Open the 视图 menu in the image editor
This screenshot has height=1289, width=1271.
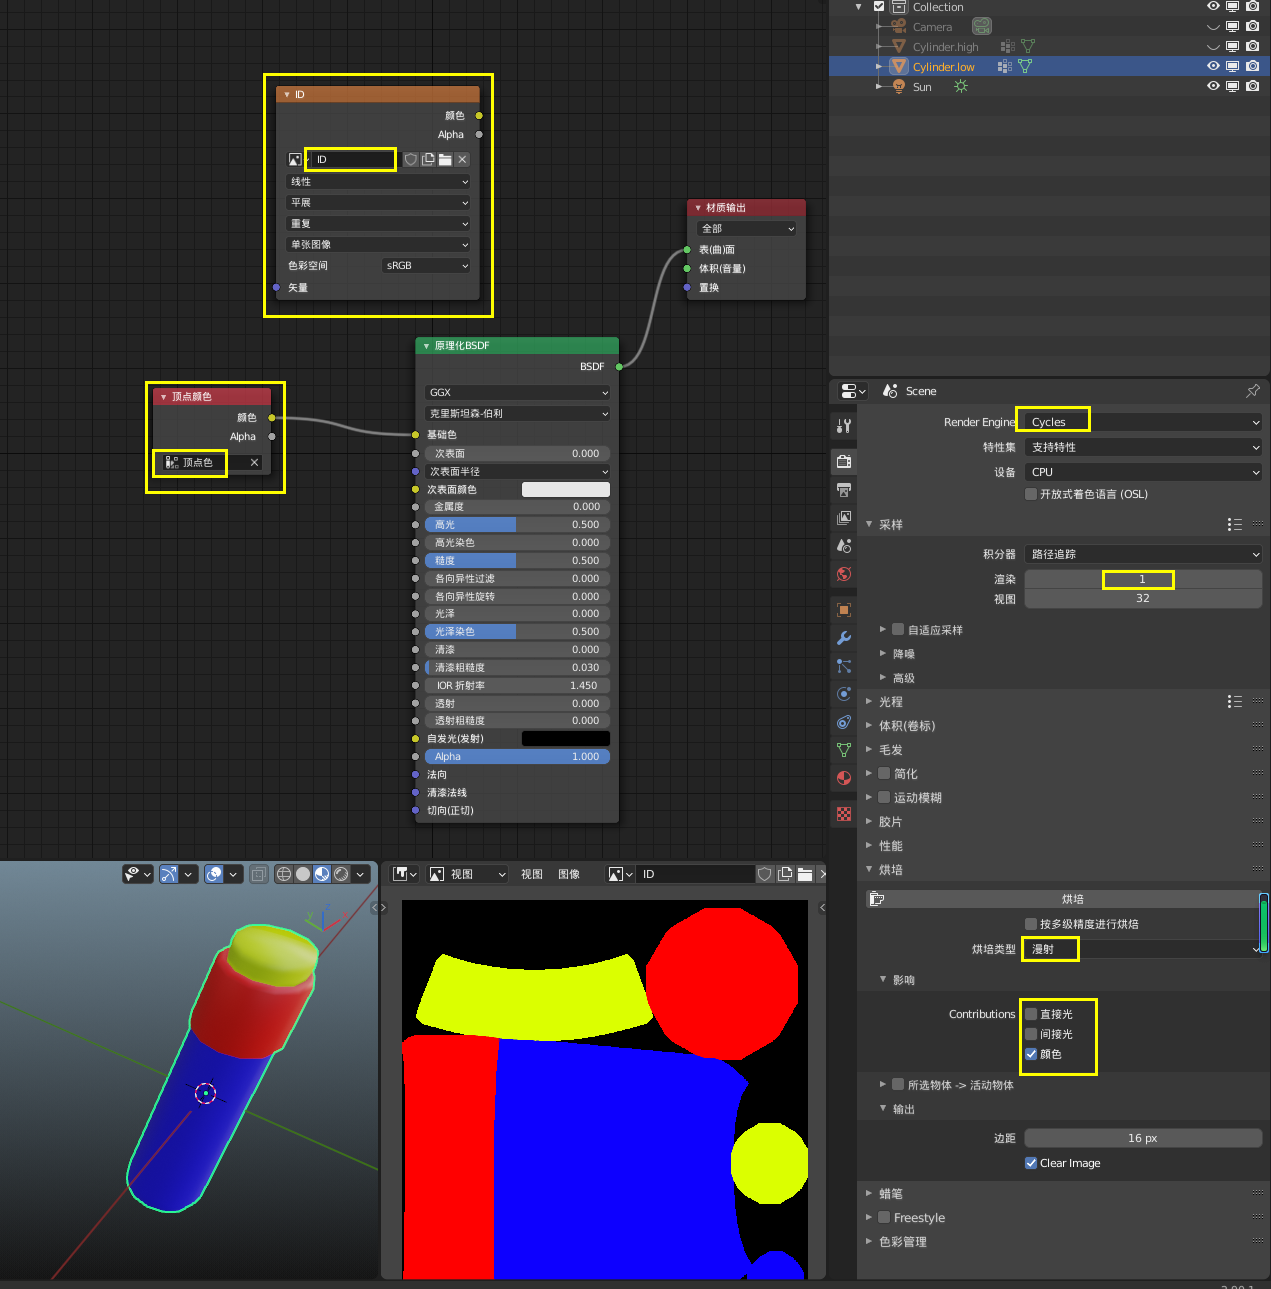(x=531, y=873)
